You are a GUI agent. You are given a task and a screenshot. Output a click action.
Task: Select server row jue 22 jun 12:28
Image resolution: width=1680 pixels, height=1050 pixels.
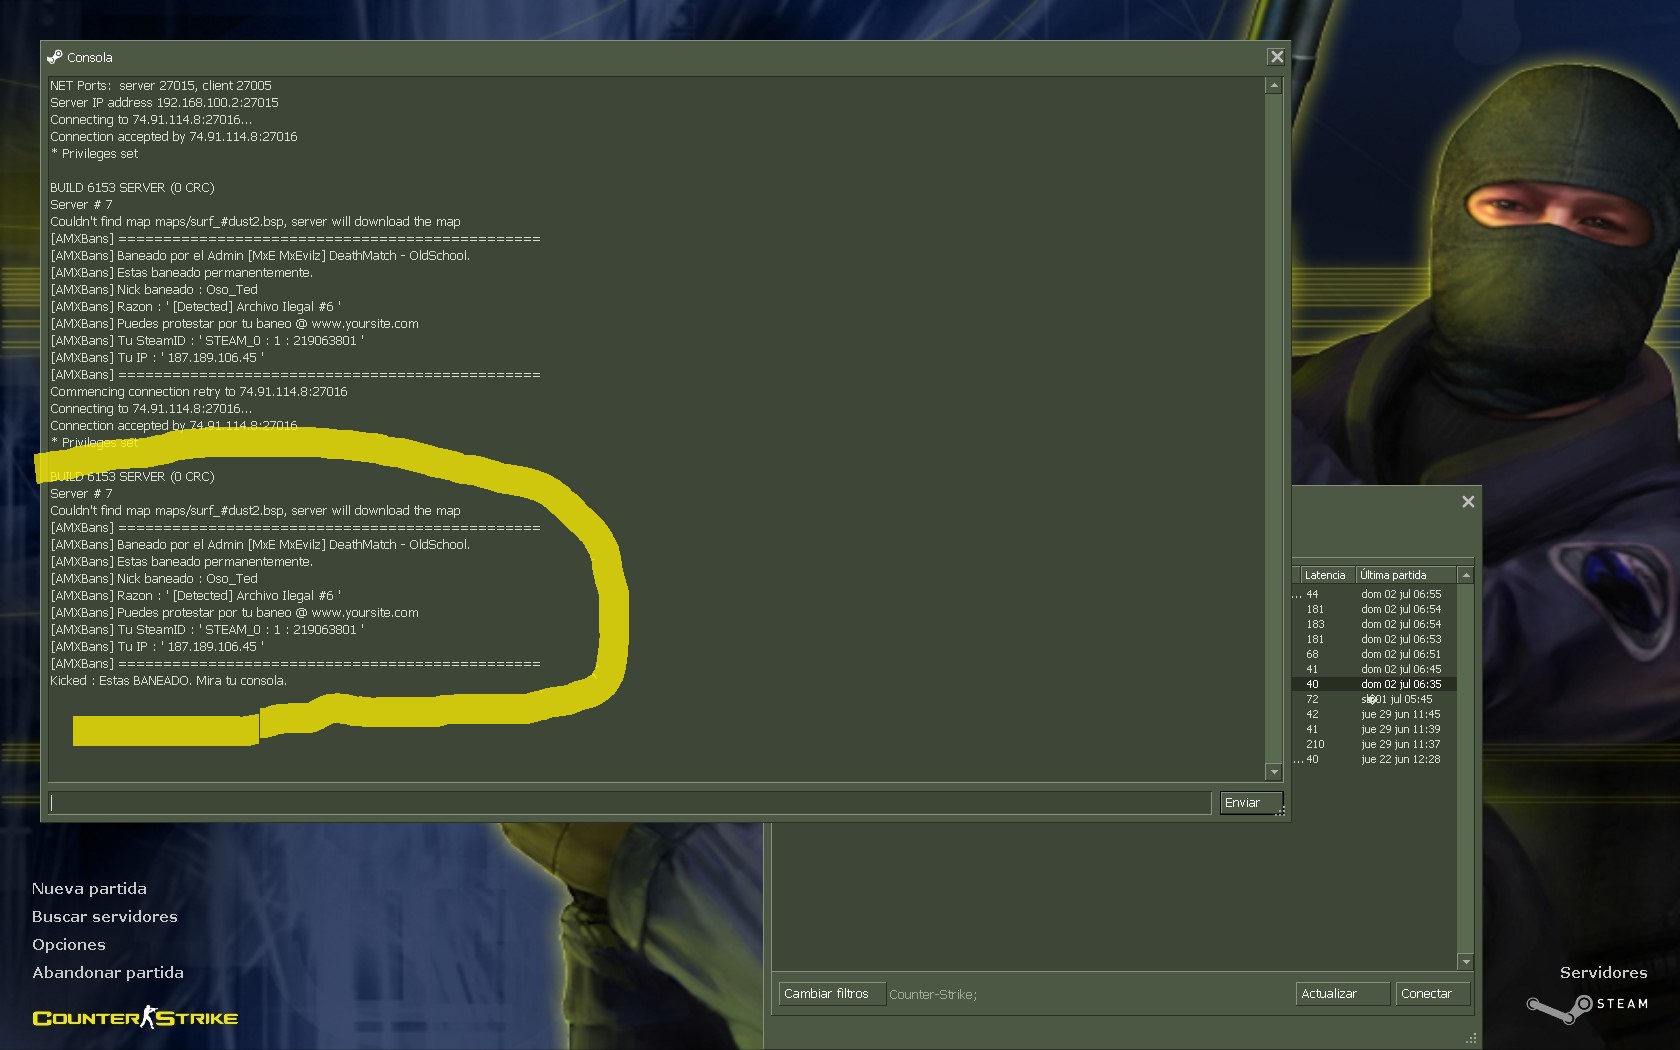(1375, 759)
